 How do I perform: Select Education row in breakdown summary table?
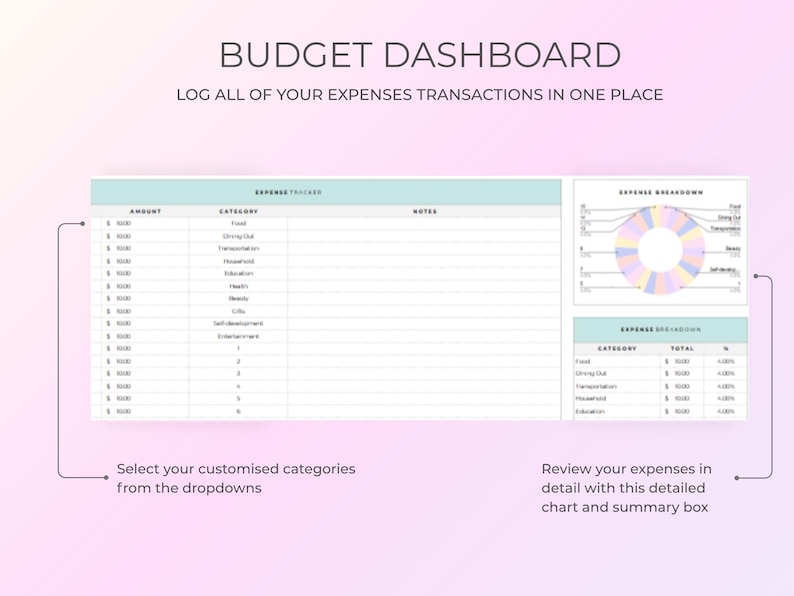(x=660, y=412)
